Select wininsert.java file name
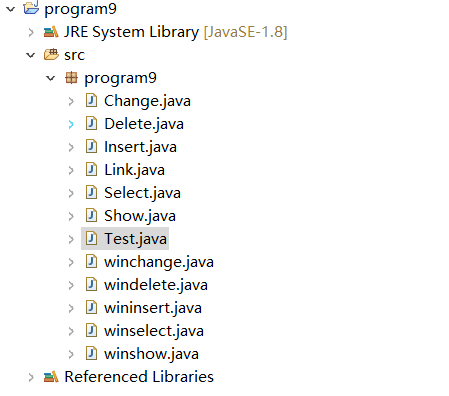Image resolution: width=449 pixels, height=396 pixels. pos(153,308)
